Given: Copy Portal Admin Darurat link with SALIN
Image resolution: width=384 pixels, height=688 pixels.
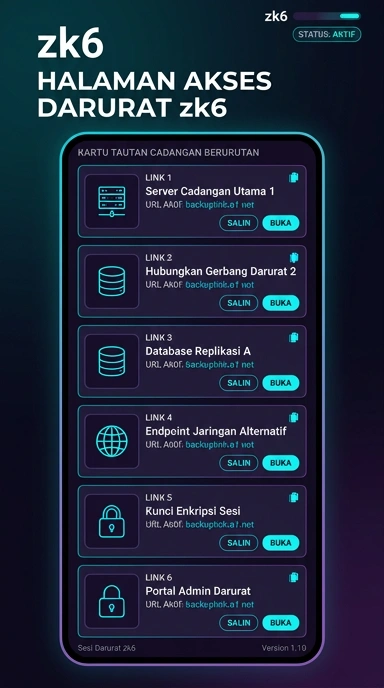Looking at the screenshot, I should (x=239, y=623).
